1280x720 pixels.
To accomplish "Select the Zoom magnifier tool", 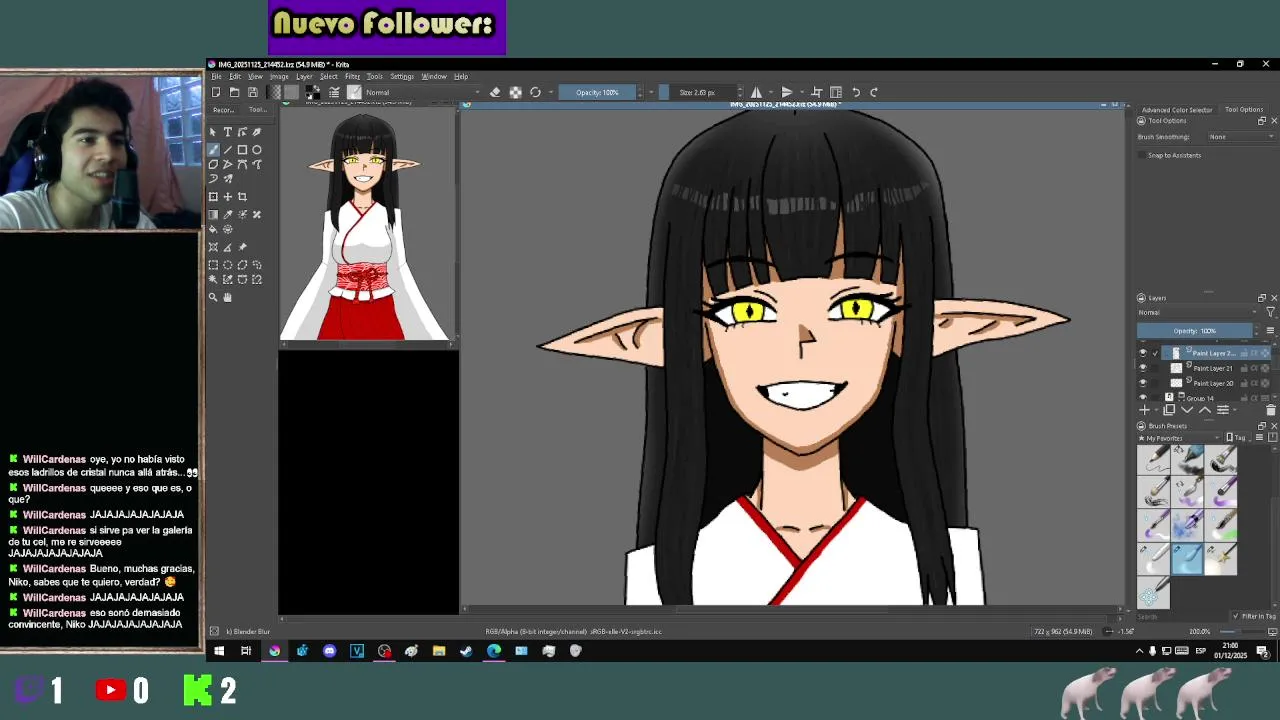I will pyautogui.click(x=213, y=297).
